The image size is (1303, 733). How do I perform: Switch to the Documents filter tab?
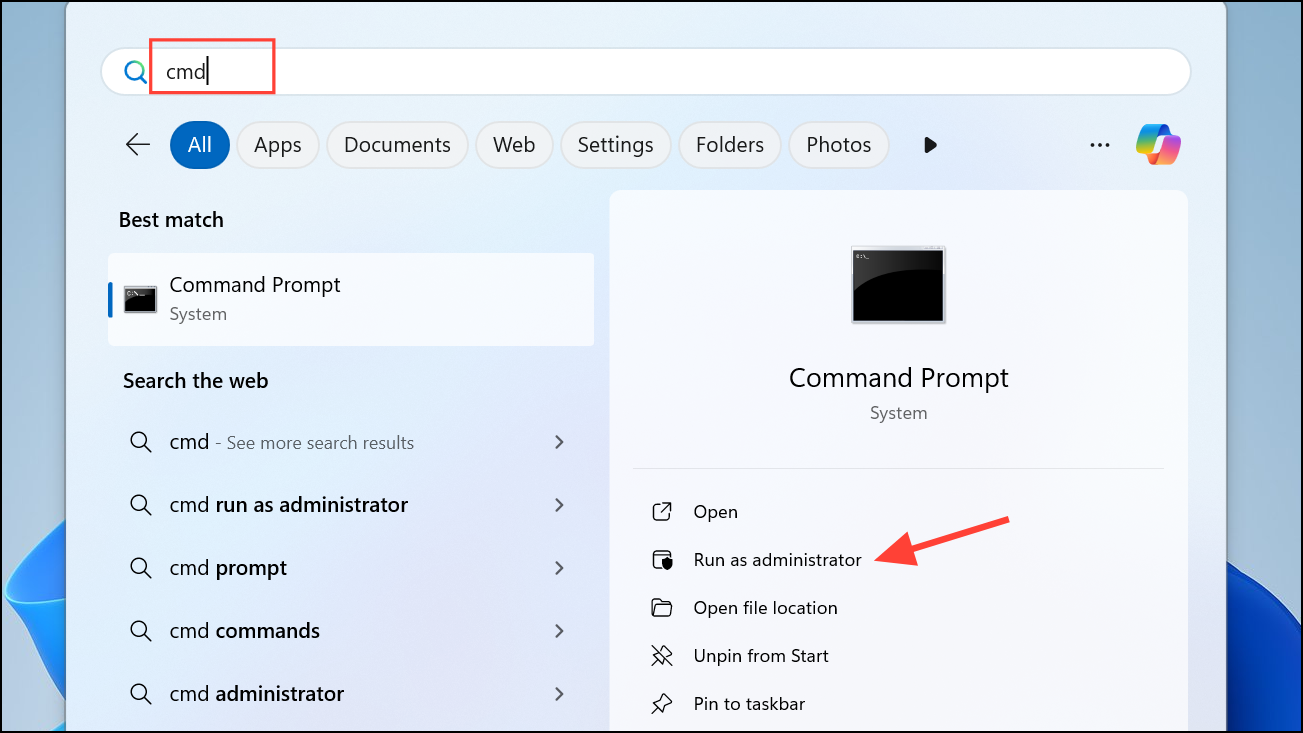397,145
